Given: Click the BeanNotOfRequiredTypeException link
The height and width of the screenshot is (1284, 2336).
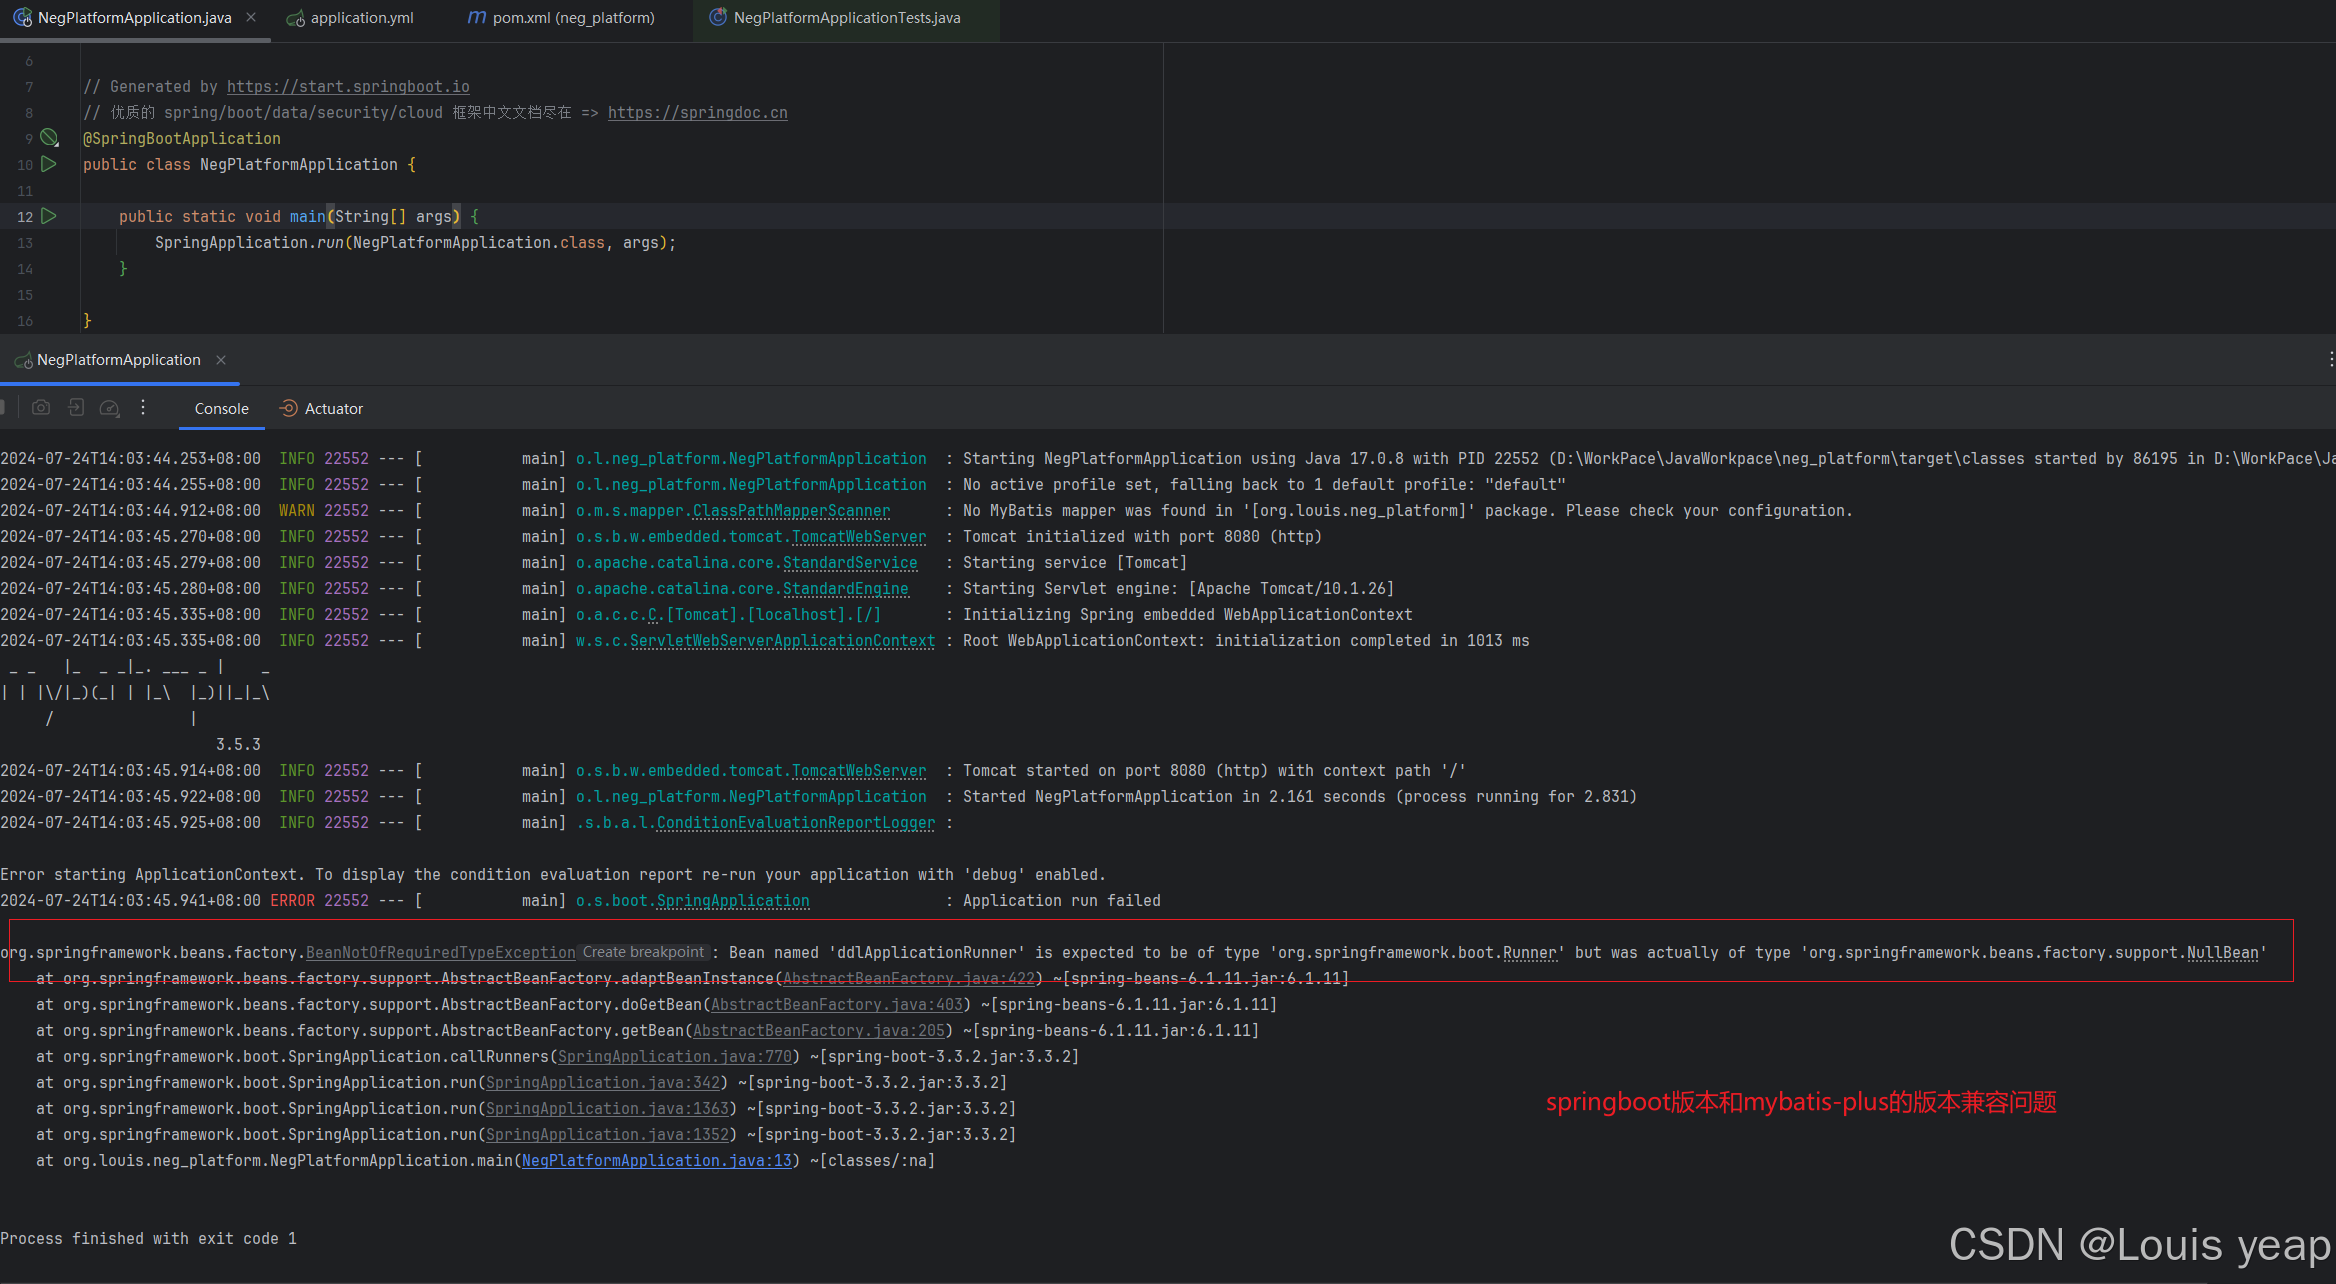Looking at the screenshot, I should point(441,953).
